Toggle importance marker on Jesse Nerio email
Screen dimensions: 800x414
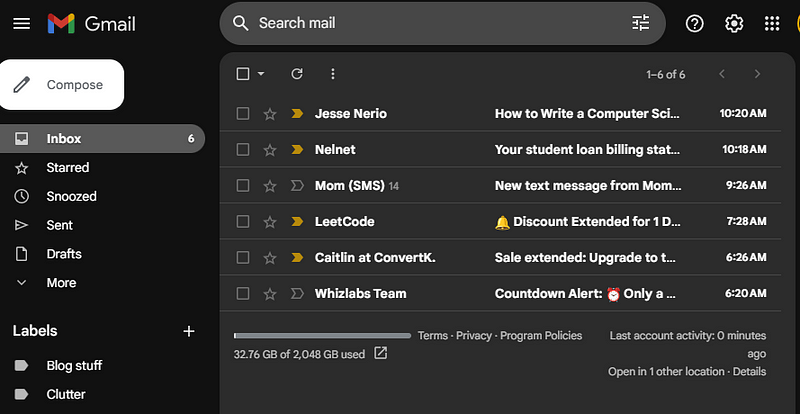[297, 113]
